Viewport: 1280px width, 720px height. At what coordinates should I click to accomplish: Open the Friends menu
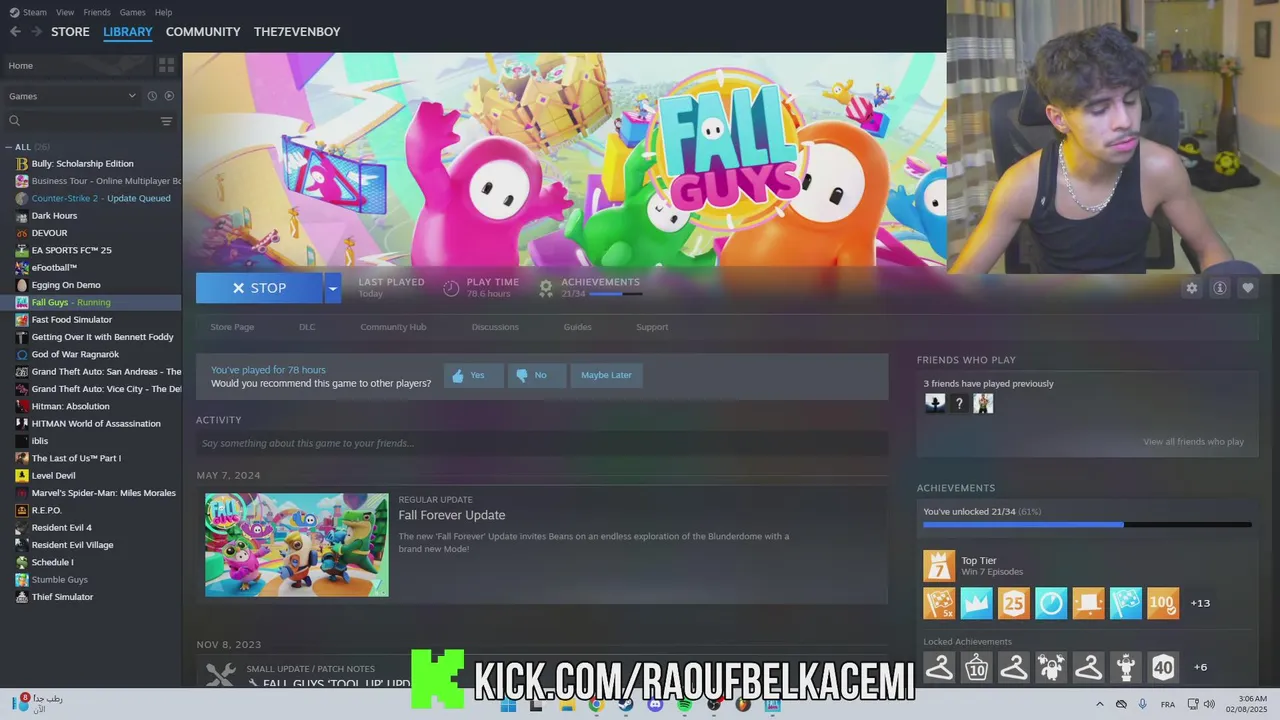click(x=97, y=12)
